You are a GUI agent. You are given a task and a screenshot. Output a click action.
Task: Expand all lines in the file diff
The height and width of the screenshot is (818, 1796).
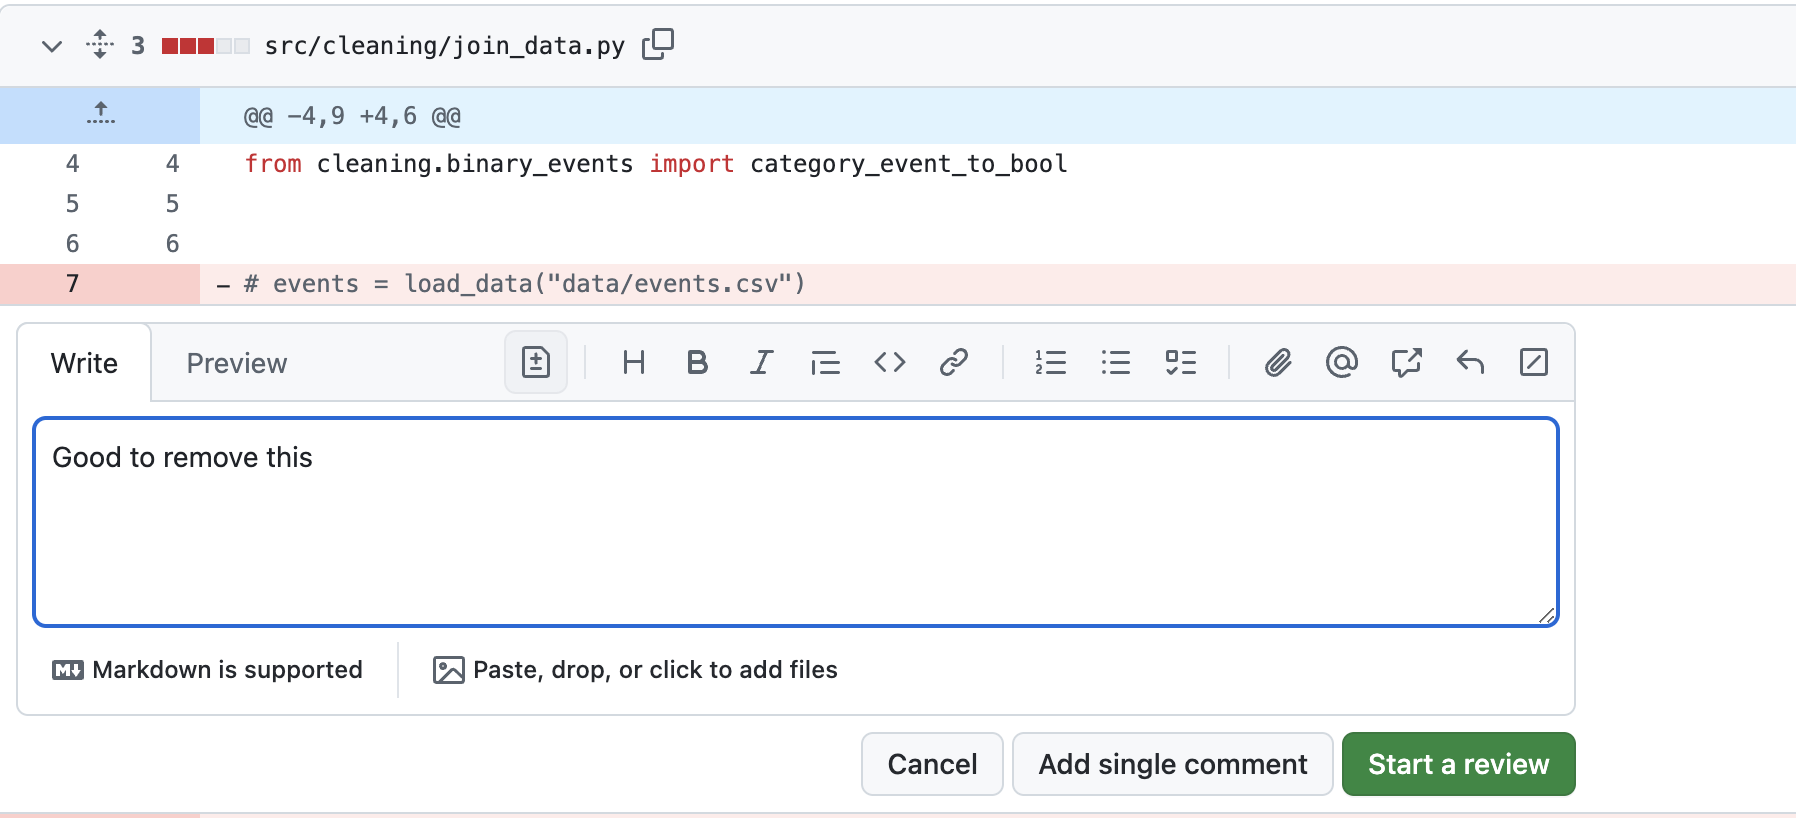point(100,45)
